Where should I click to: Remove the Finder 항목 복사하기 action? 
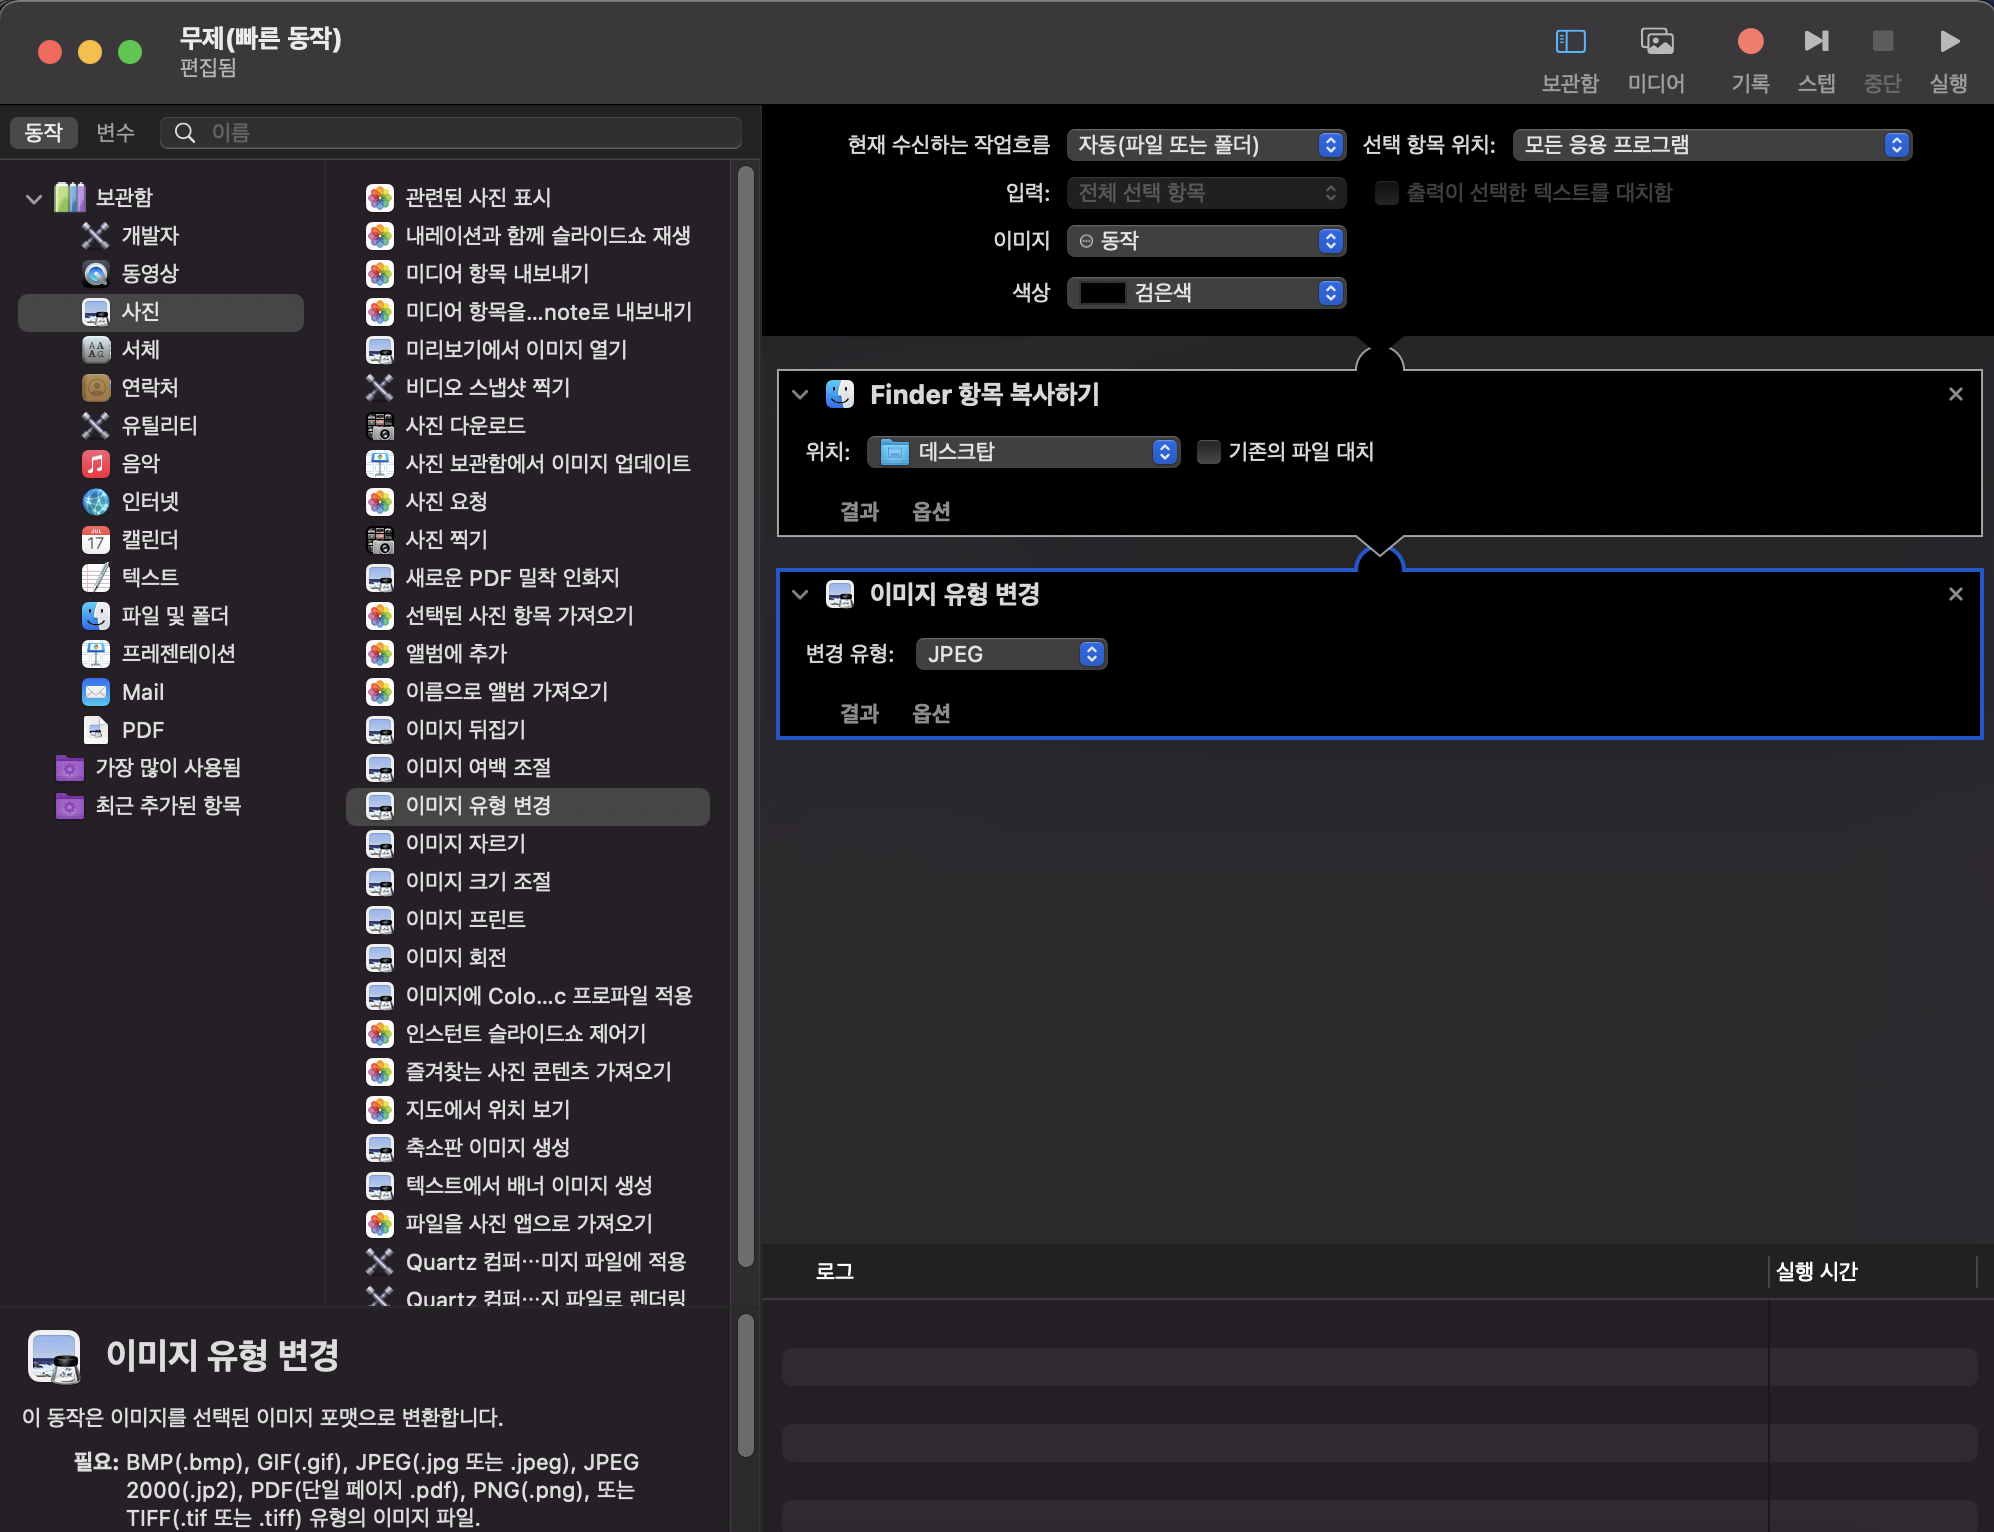(1956, 395)
